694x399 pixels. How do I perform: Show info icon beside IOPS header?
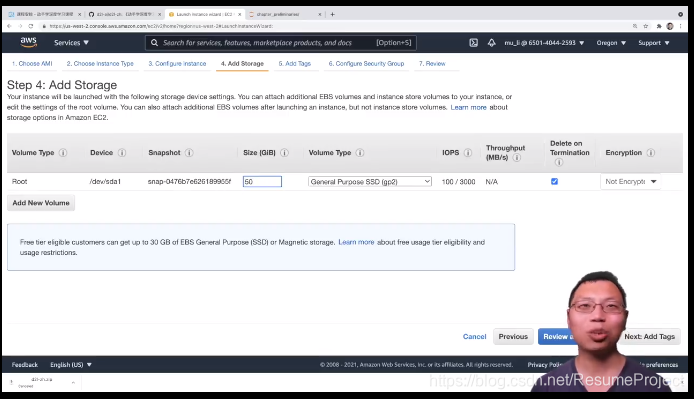468,153
